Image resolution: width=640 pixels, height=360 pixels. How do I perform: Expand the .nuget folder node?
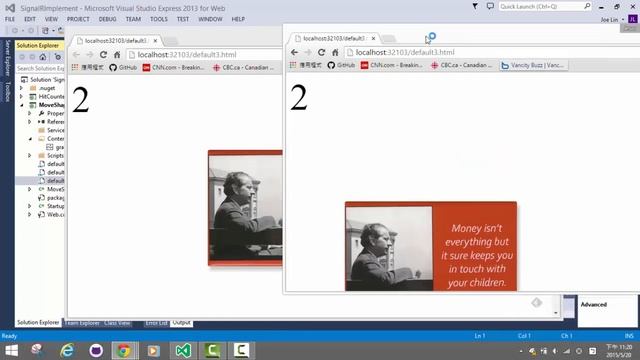[x=21, y=88]
